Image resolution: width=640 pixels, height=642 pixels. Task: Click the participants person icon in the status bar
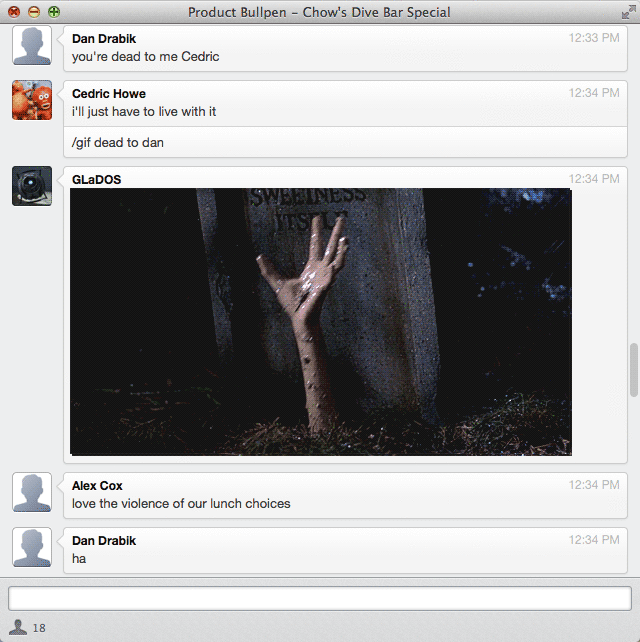click(x=18, y=627)
